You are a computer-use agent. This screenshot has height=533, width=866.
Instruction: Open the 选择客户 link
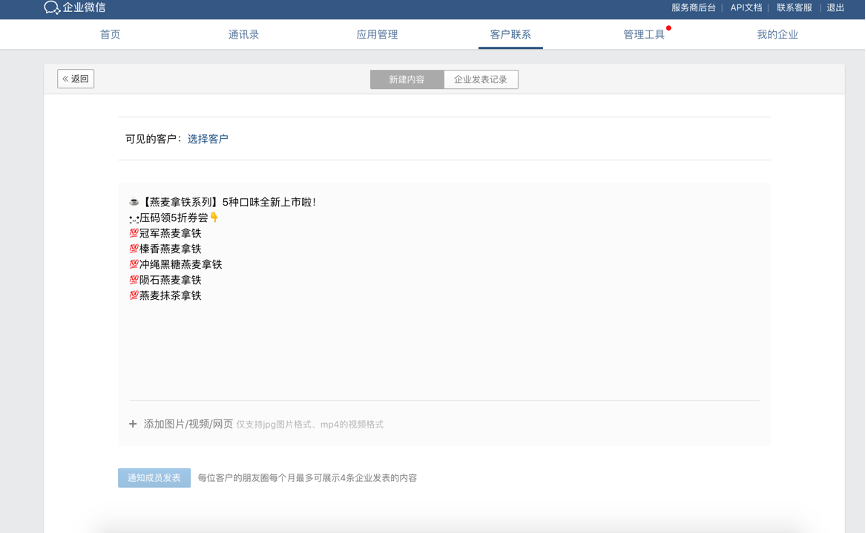208,139
